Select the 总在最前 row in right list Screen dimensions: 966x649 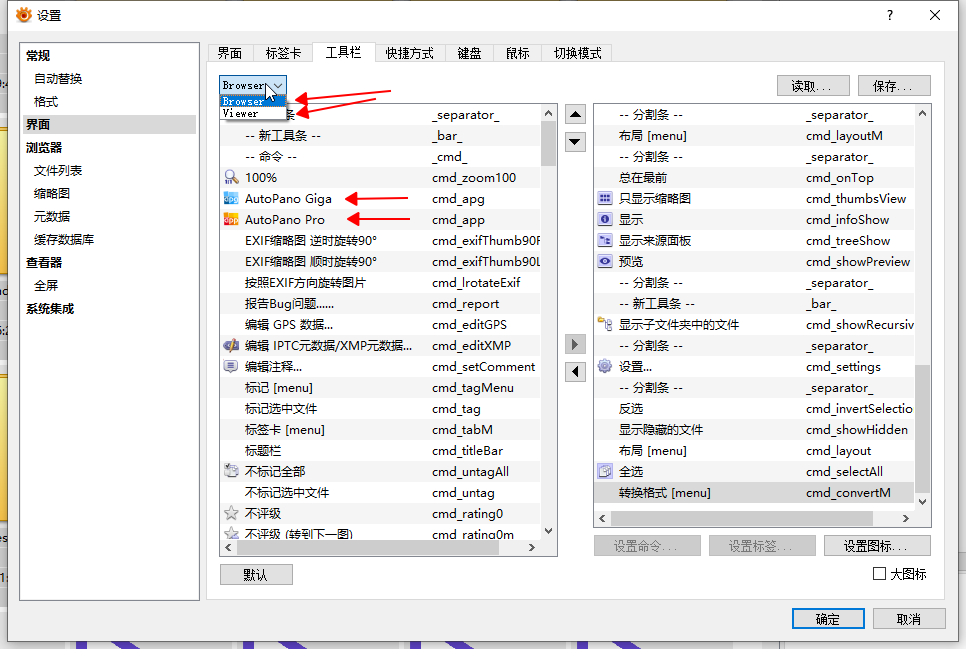(755, 178)
